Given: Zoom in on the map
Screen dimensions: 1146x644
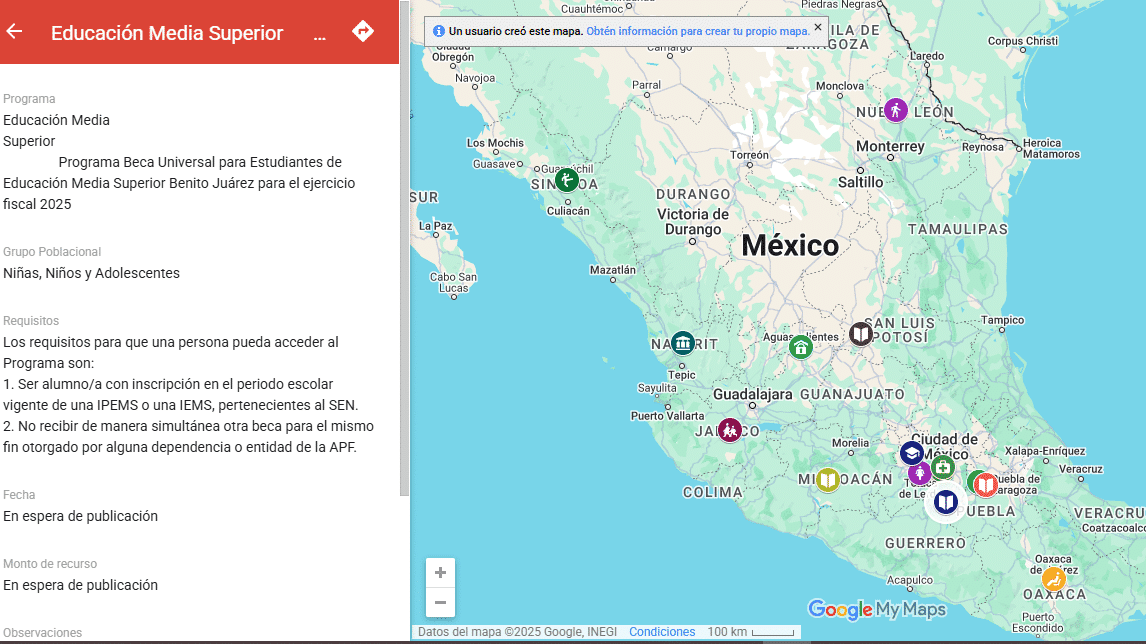Looking at the screenshot, I should [x=440, y=573].
